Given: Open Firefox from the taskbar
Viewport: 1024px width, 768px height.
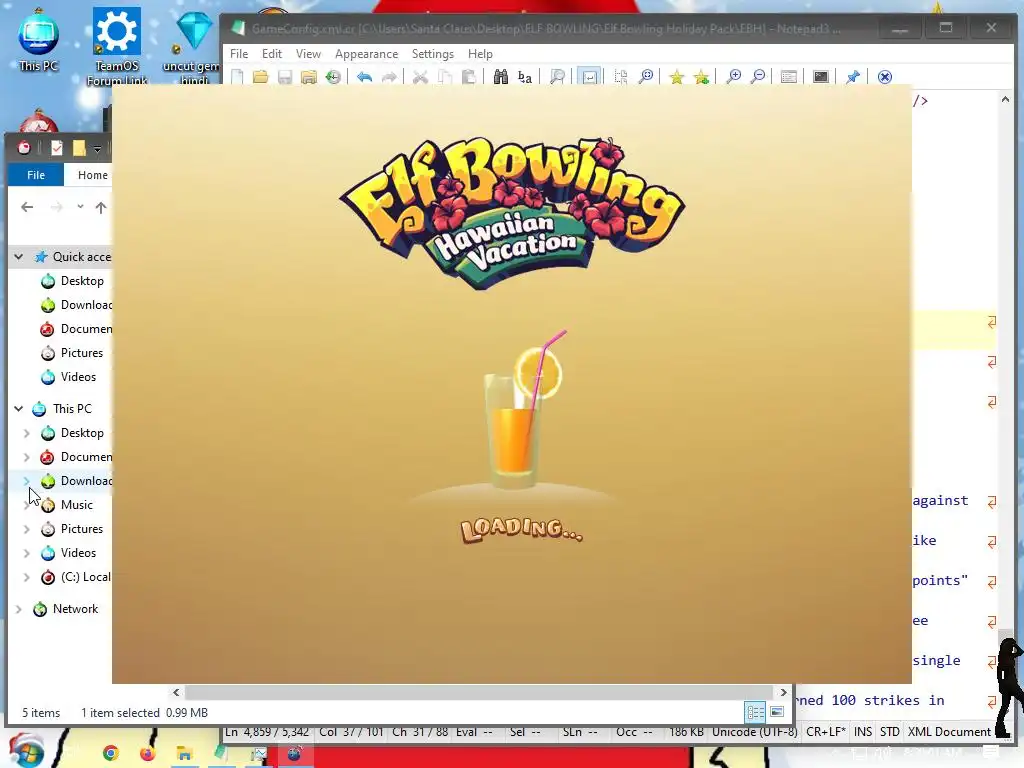Looking at the screenshot, I should pyautogui.click(x=148, y=753).
